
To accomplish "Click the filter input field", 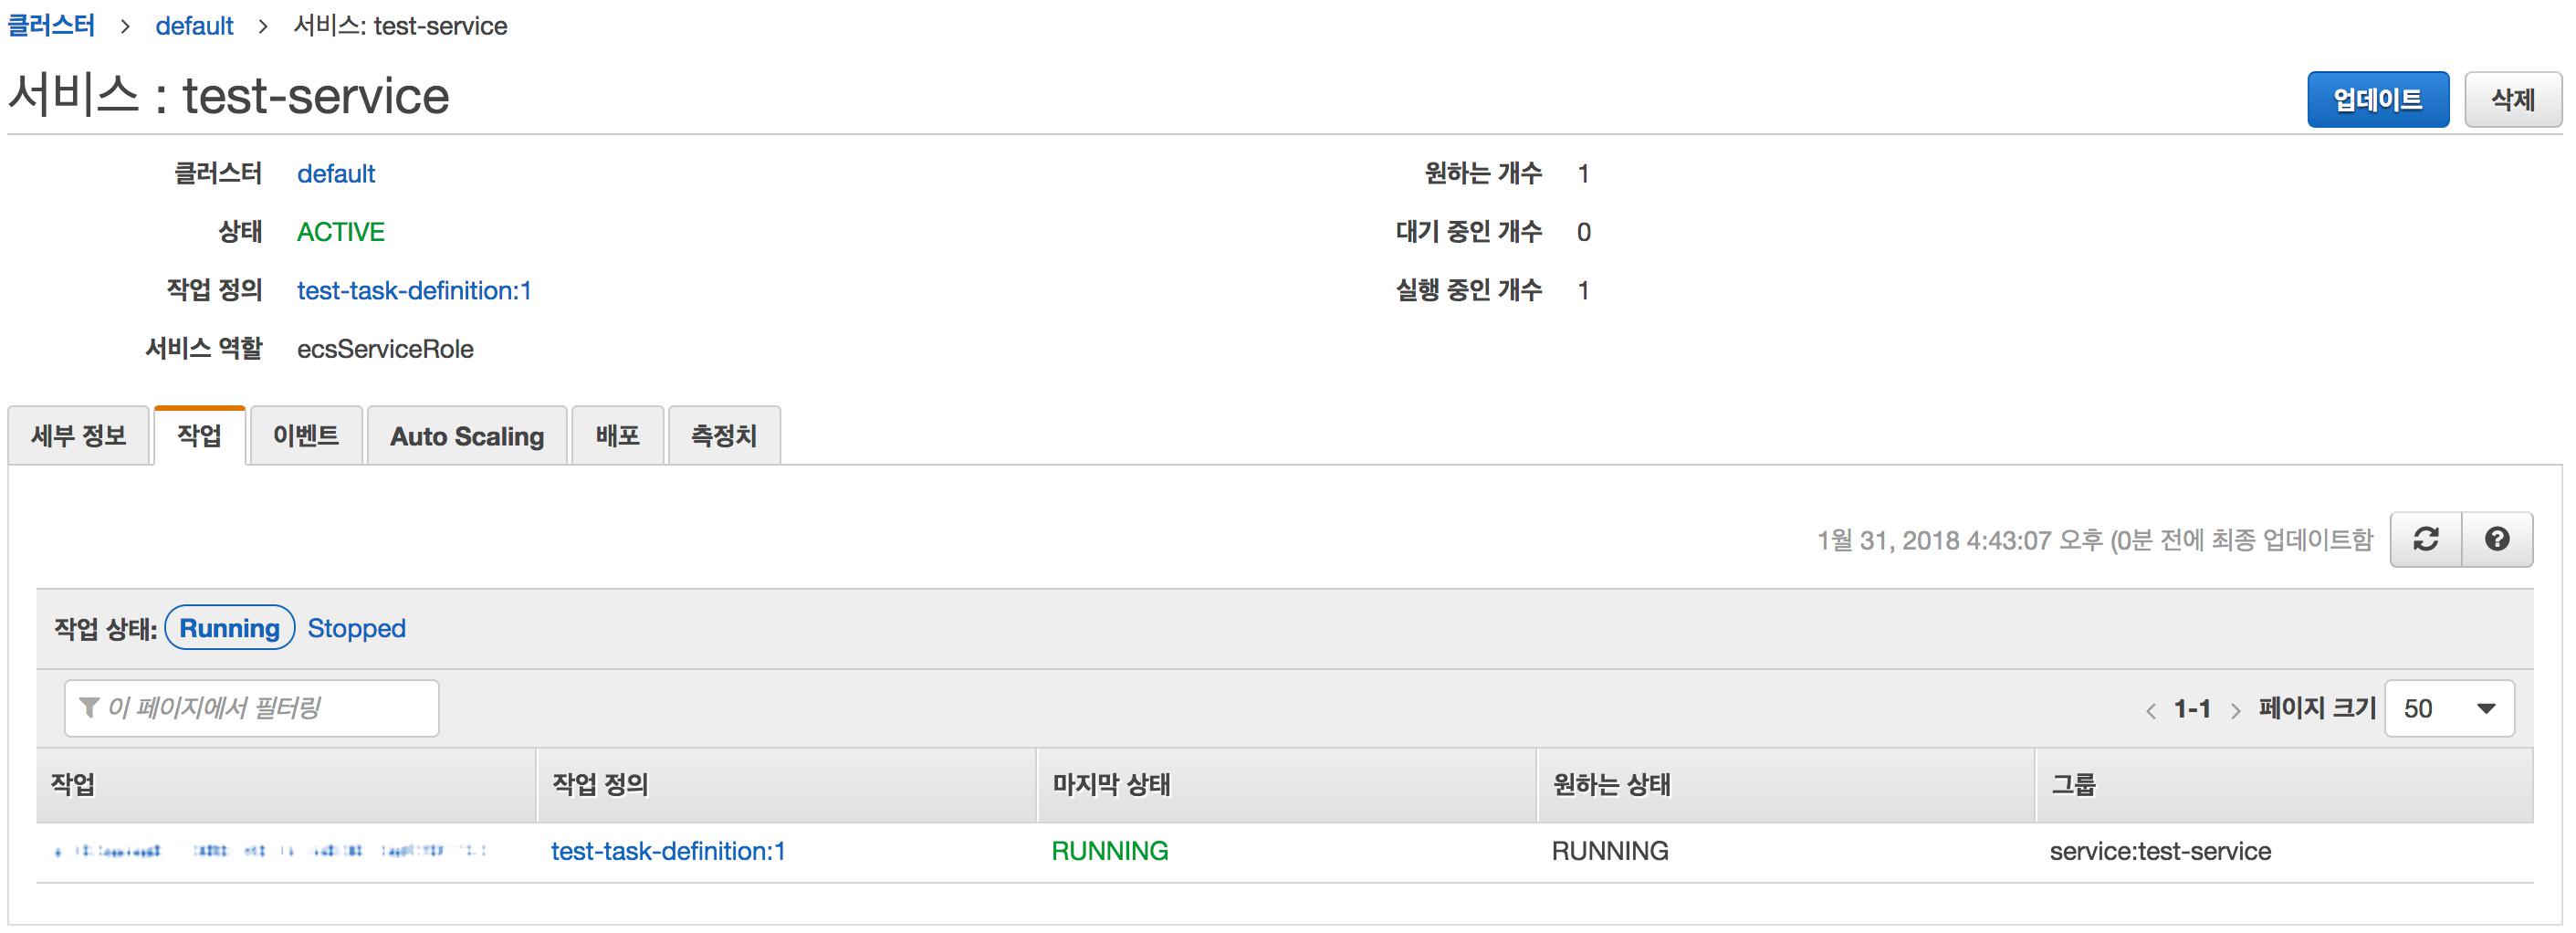I will click(252, 708).
